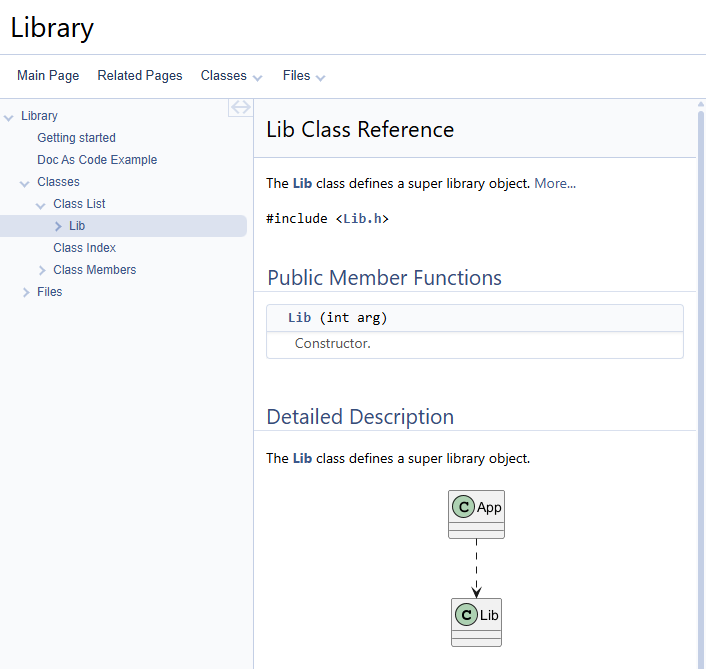
Task: Collapse the Library tree root arrow
Action: [9, 117]
